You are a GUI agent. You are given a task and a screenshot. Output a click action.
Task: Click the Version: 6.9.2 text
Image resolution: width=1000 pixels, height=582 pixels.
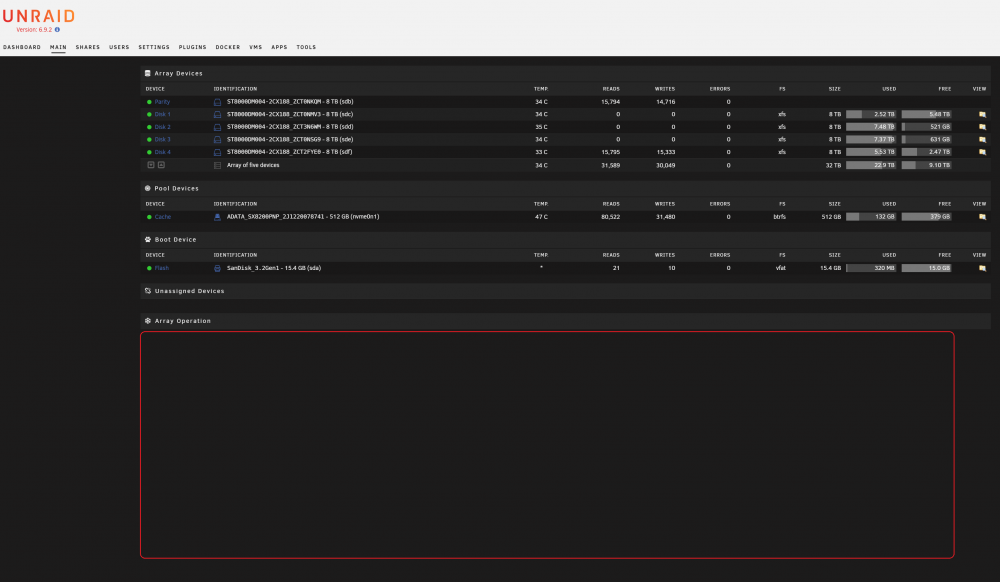pyautogui.click(x=34, y=29)
